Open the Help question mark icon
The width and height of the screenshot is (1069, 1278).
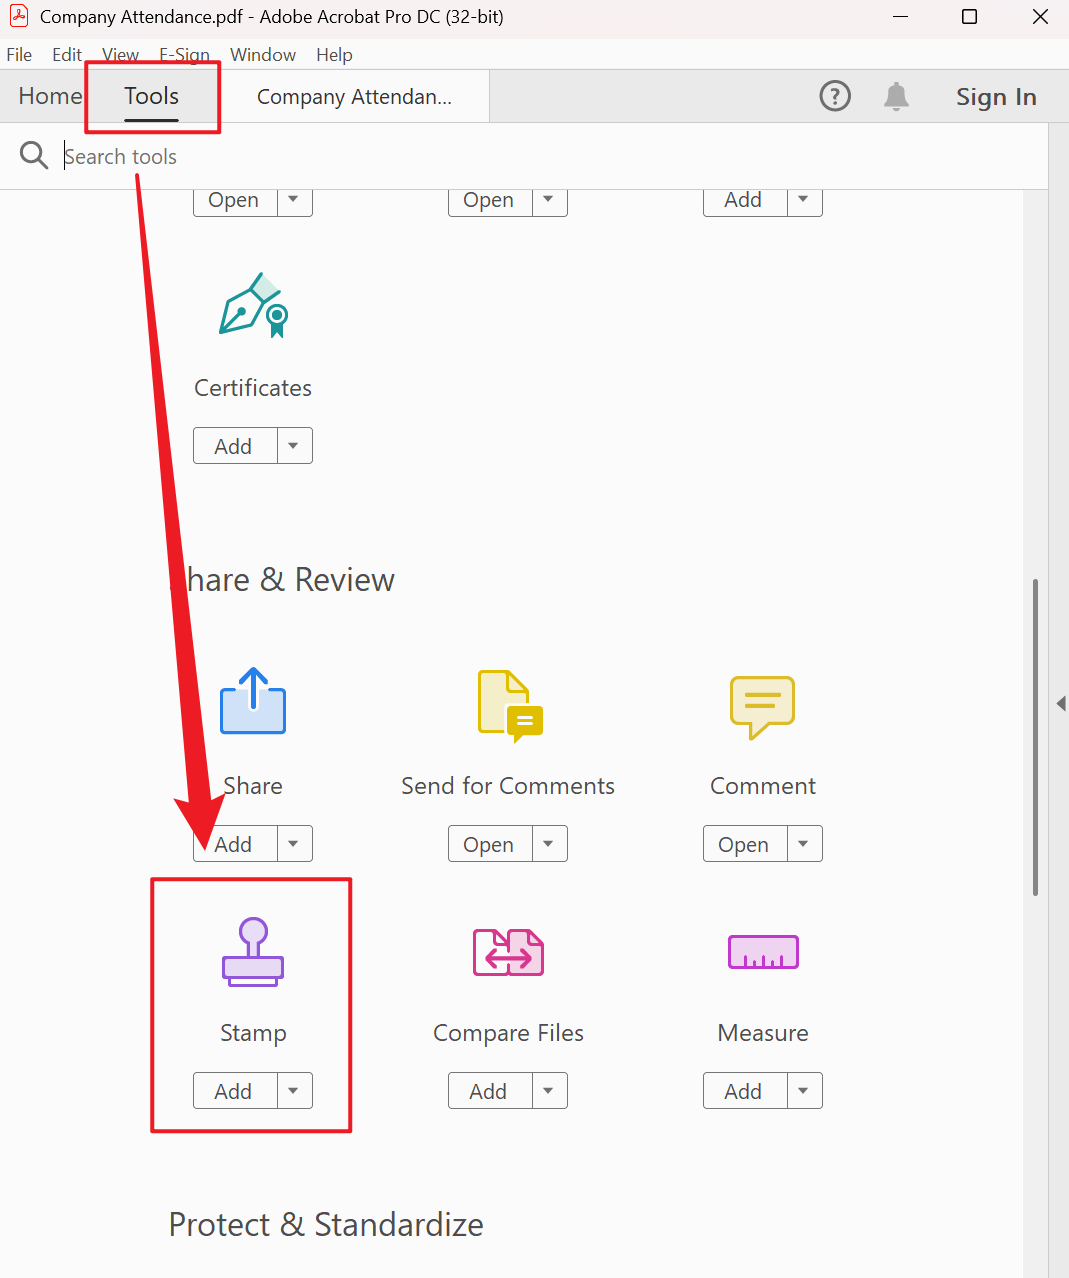pos(835,96)
